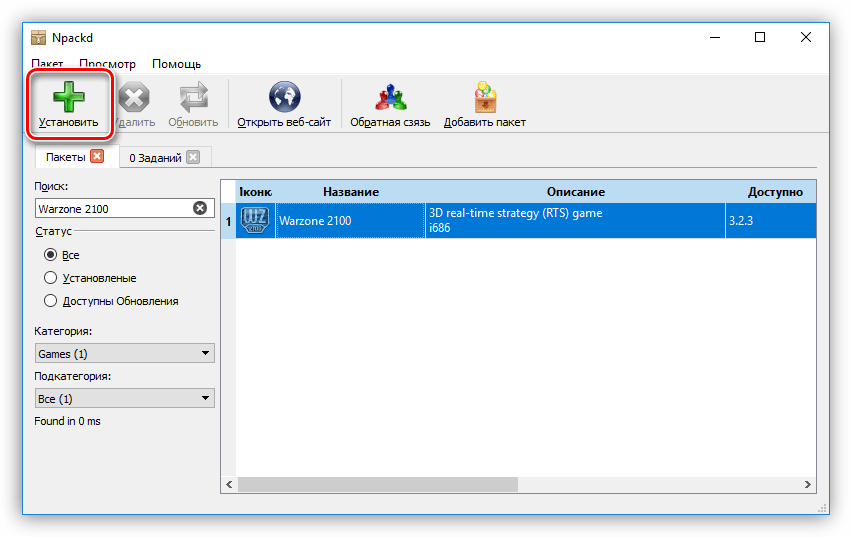Open the Пакет menu
Viewport: 852px width, 537px height.
click(x=47, y=64)
